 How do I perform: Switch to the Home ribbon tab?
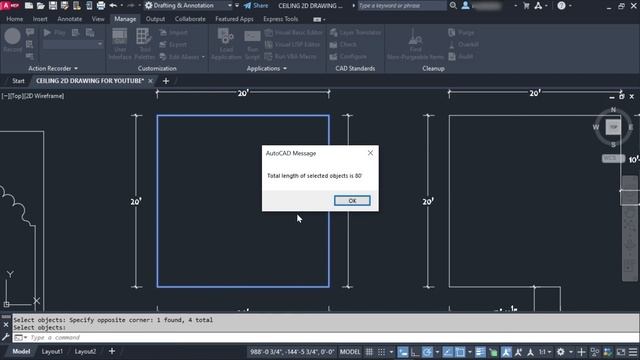click(x=15, y=19)
